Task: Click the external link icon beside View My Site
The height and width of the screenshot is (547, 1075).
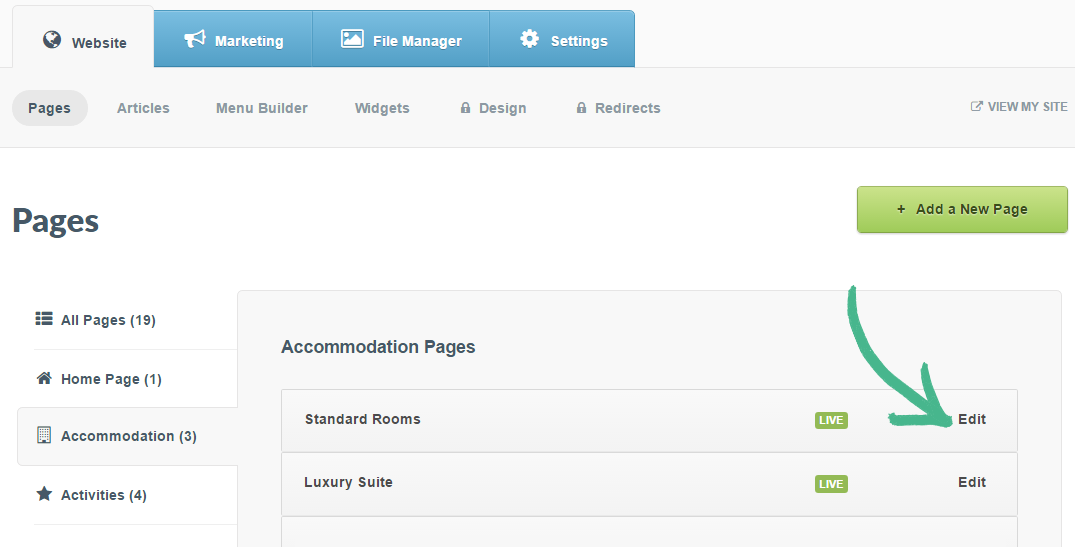Action: pos(977,107)
